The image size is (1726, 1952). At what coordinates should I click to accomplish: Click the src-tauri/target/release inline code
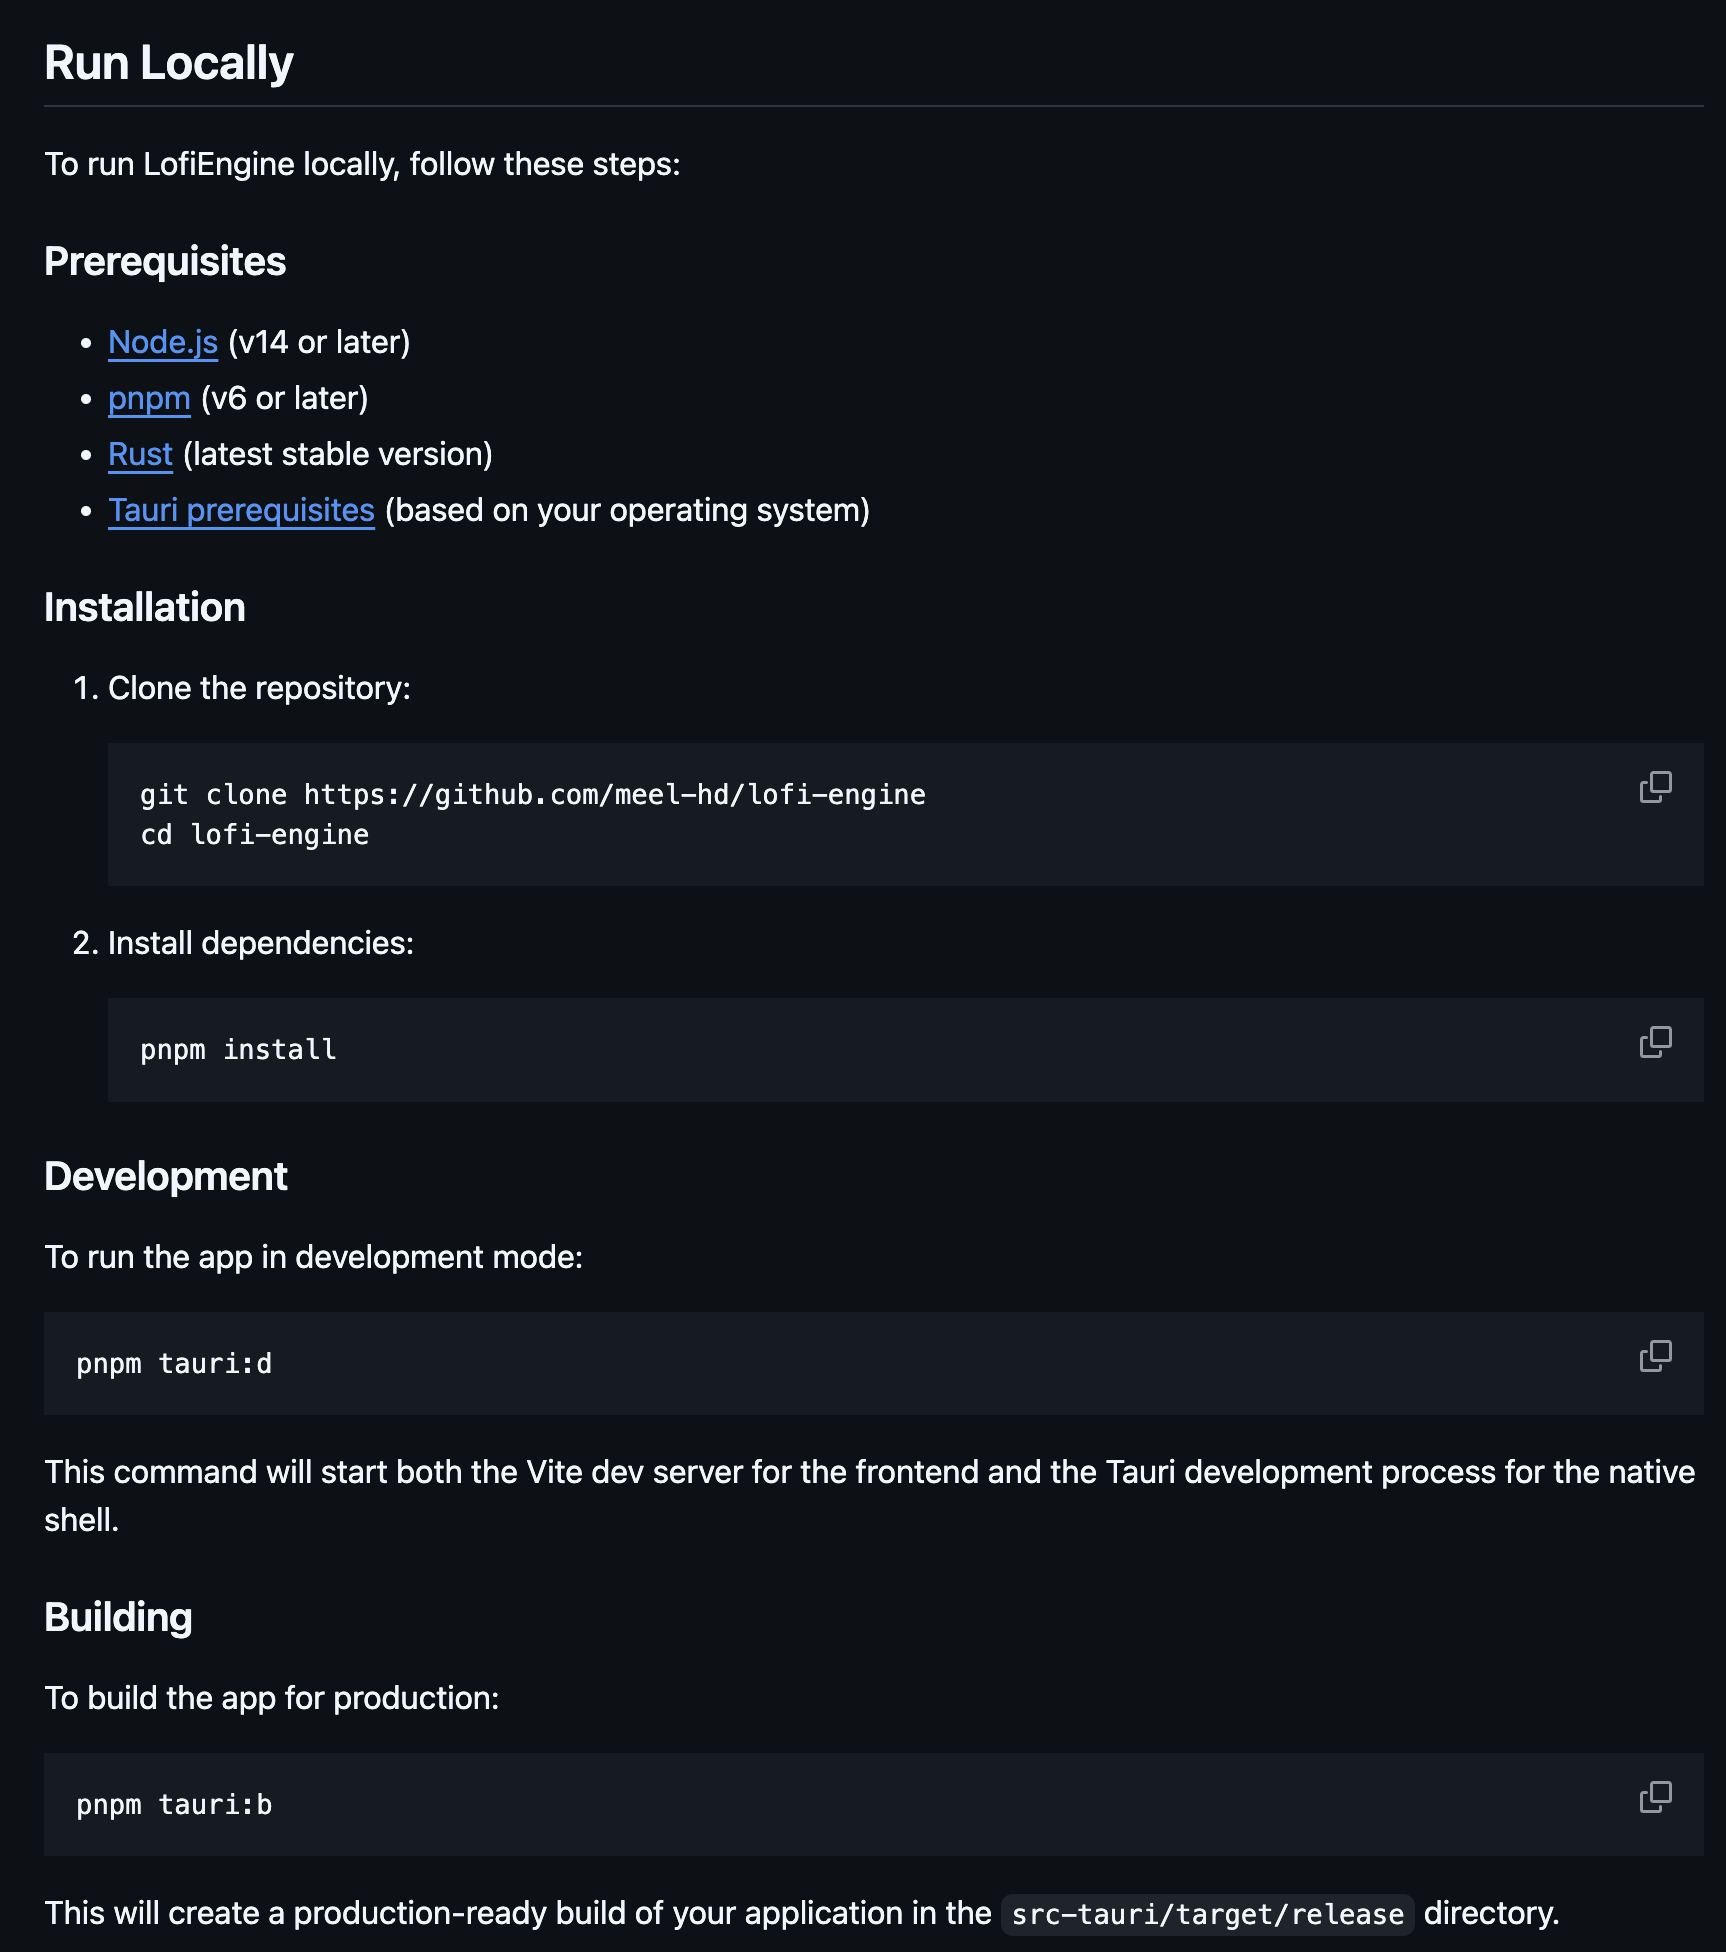pos(1208,1914)
